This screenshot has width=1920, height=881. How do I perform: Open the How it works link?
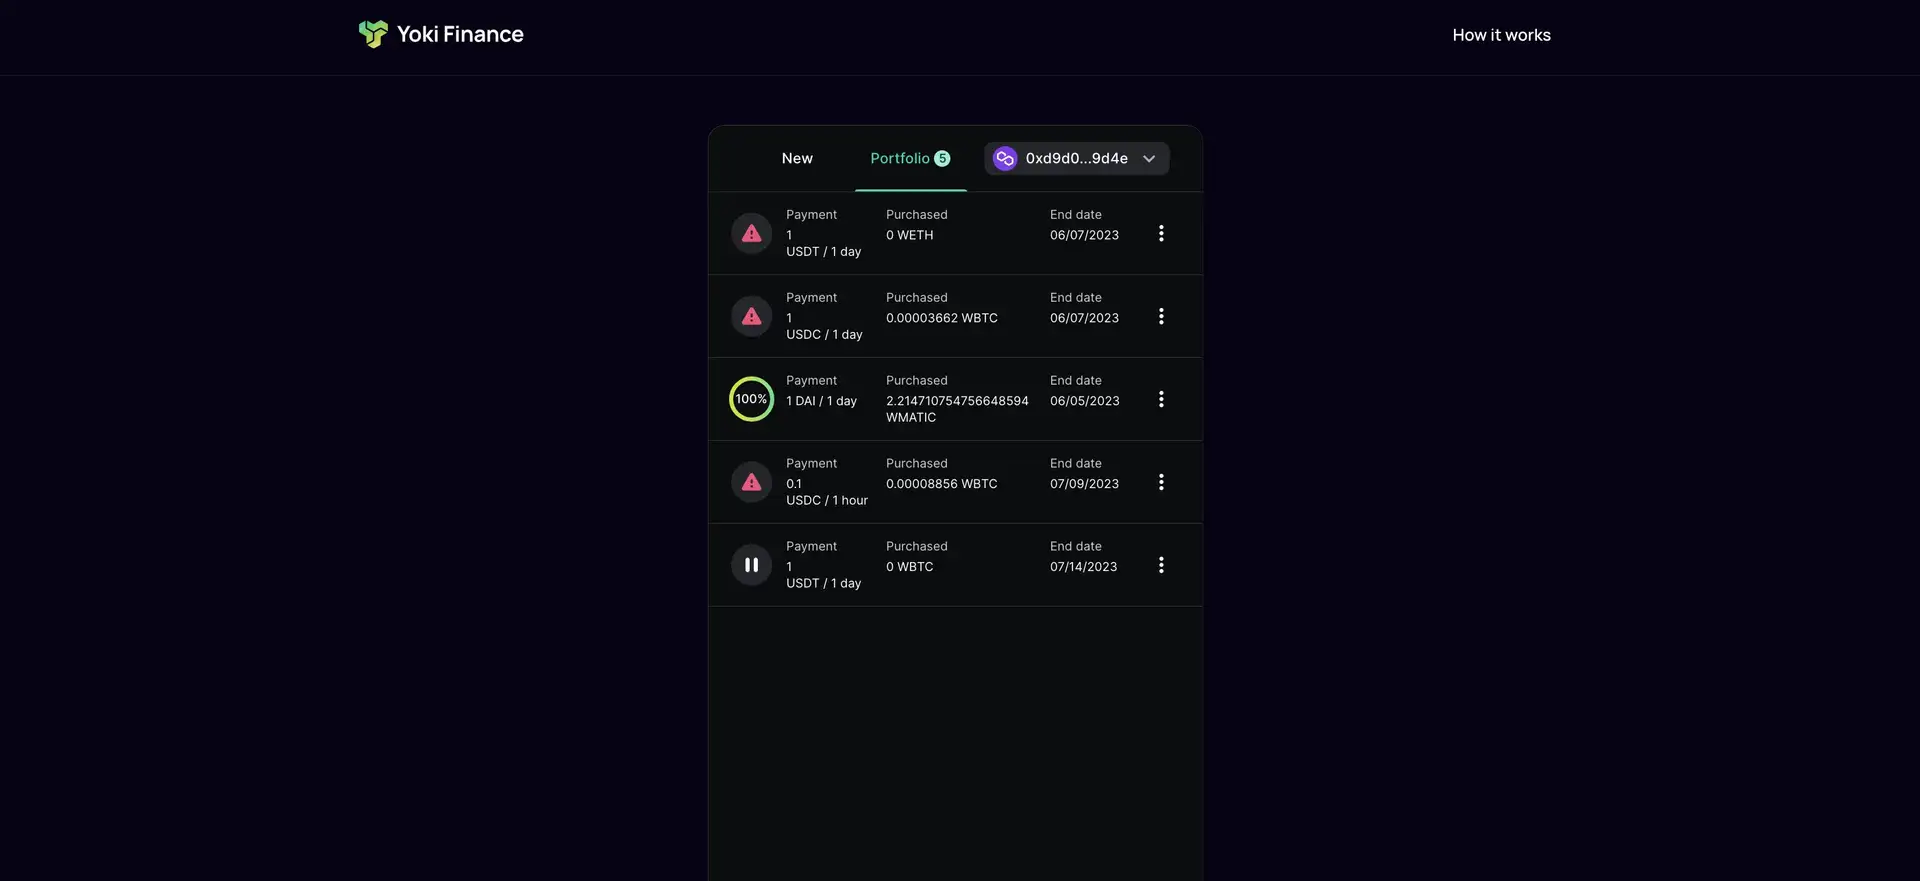click(1501, 35)
